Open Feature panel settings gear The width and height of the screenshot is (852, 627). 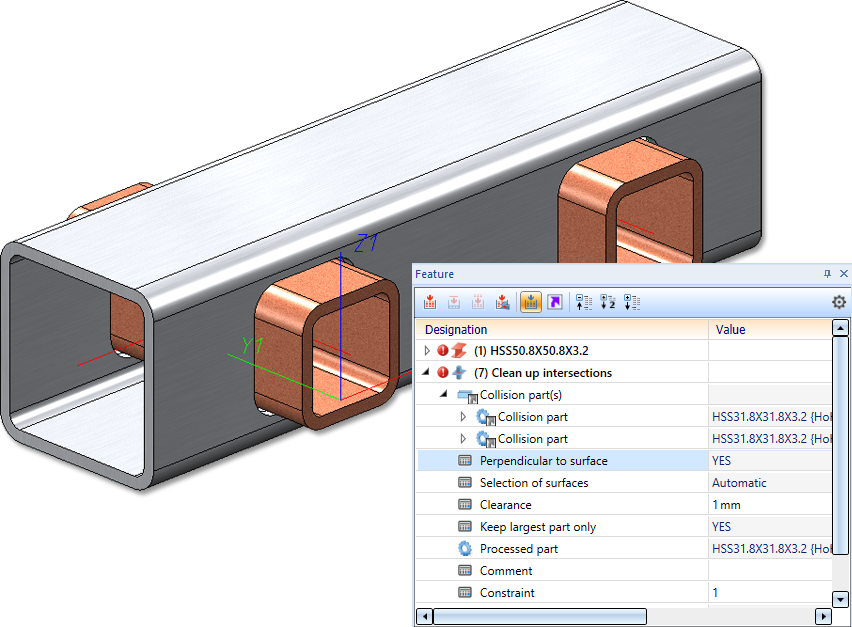click(x=839, y=302)
